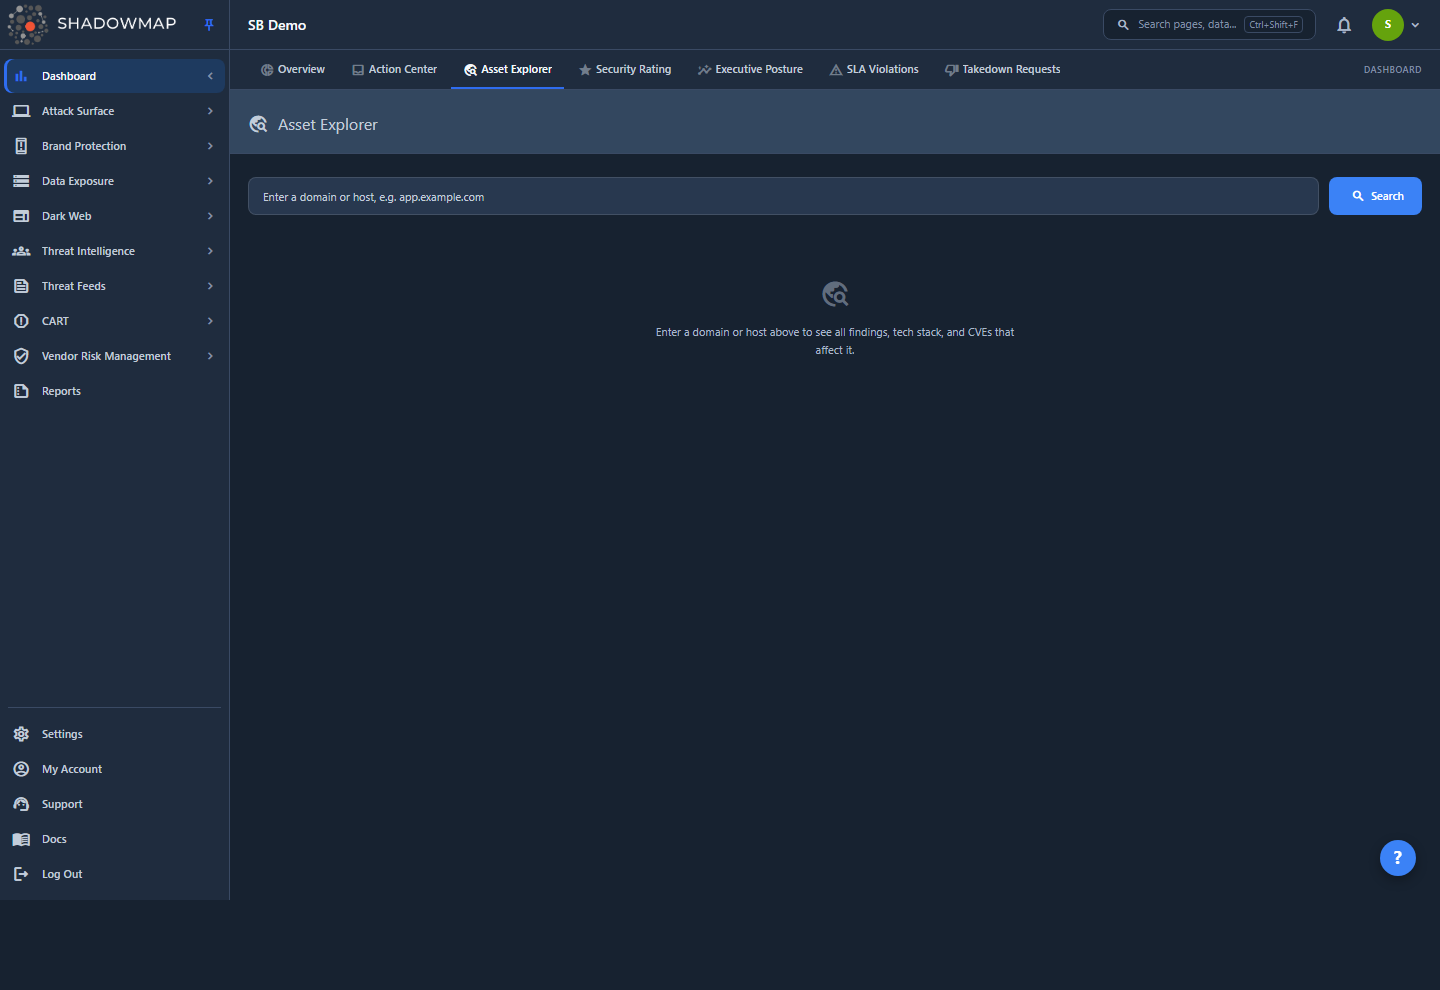This screenshot has width=1440, height=990.
Task: Click the CART circle icon
Action: click(21, 321)
